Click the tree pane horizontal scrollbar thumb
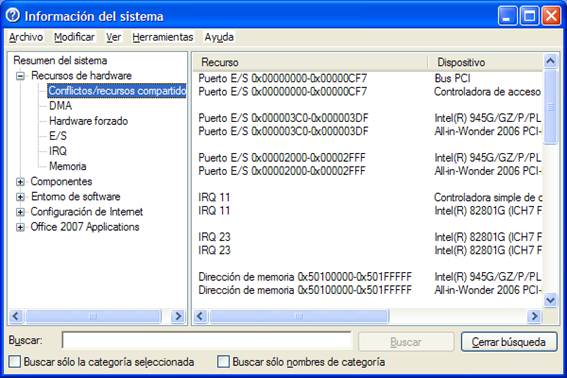Viewport: 567px width, 378px height. pos(93,316)
